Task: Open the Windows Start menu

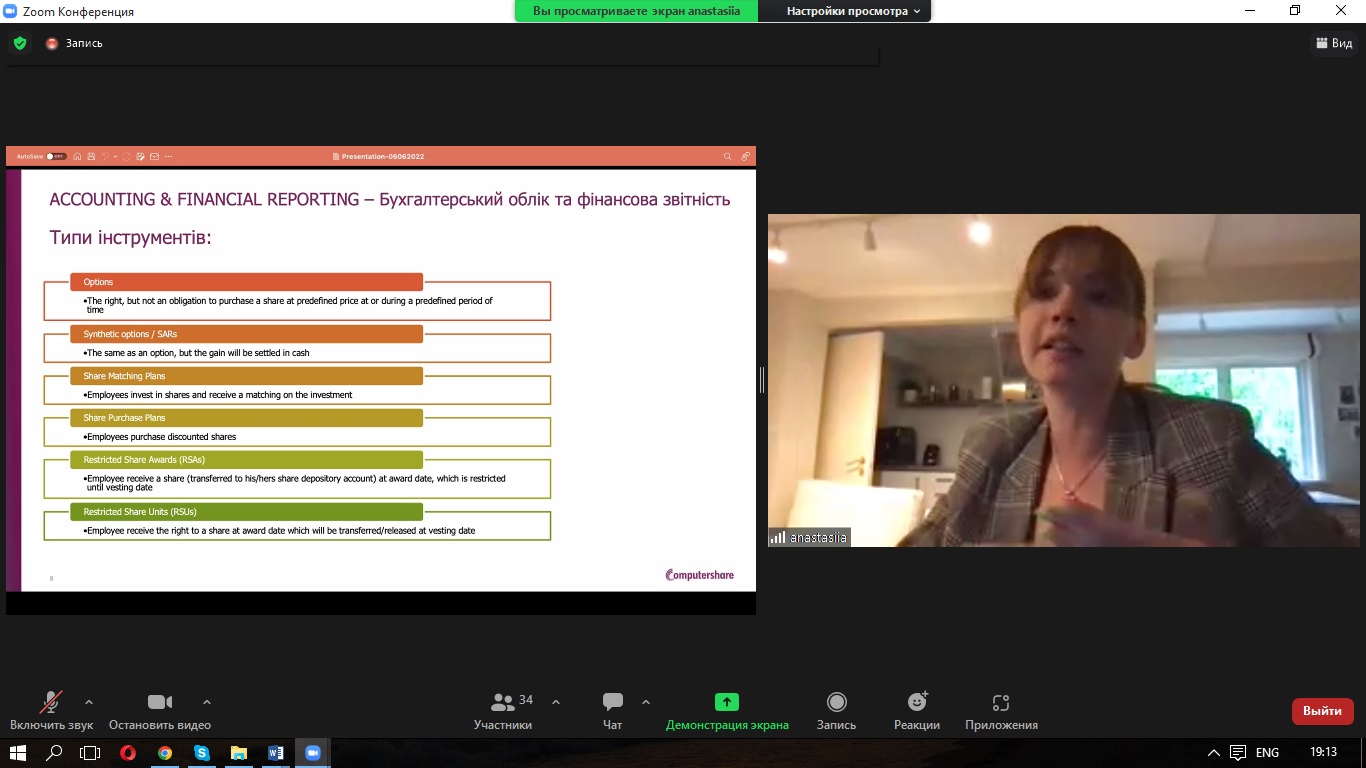Action: click(18, 753)
